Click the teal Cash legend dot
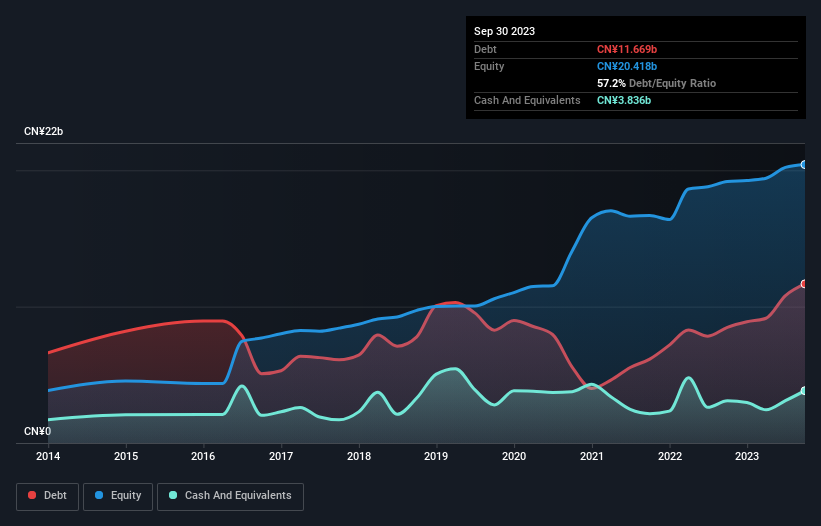The height and width of the screenshot is (526, 821). (x=173, y=495)
